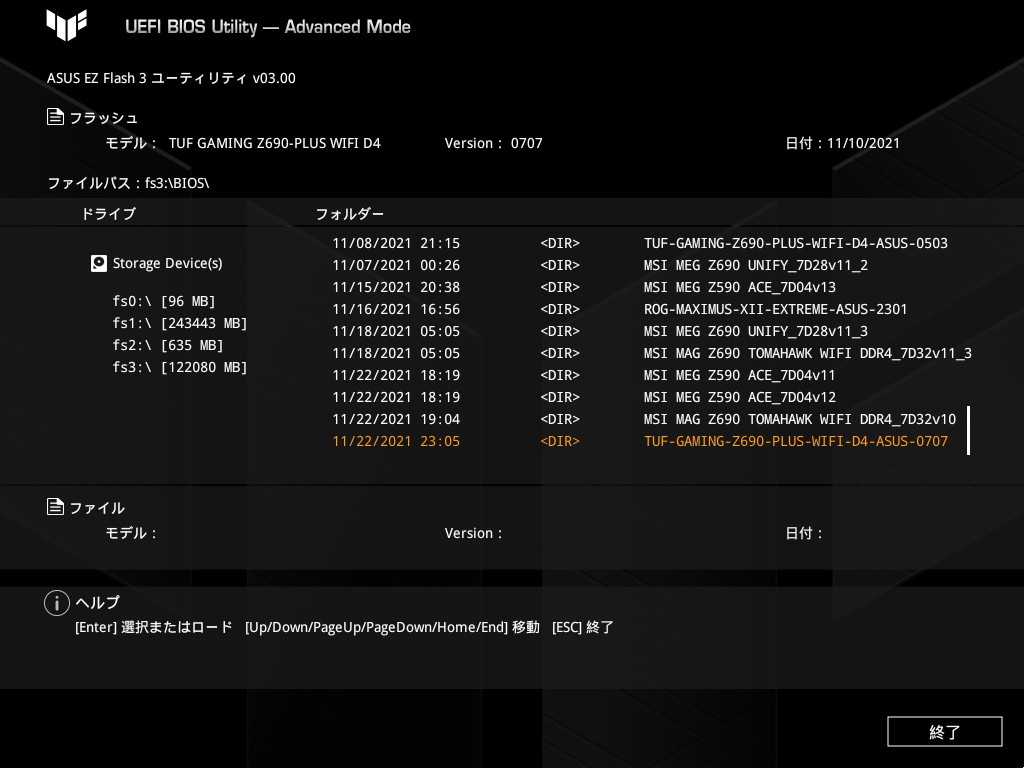Select Storage Device(s) label
This screenshot has height=768, width=1024.
(x=168, y=263)
